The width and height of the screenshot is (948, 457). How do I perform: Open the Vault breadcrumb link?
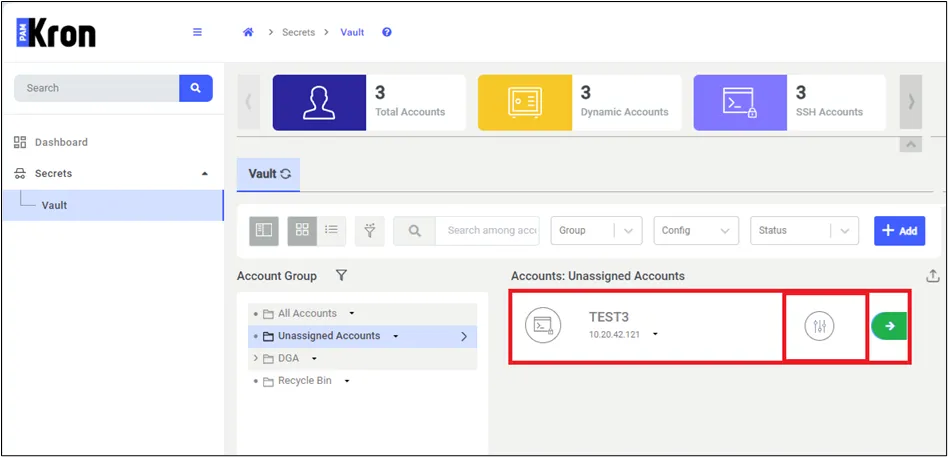(x=352, y=33)
